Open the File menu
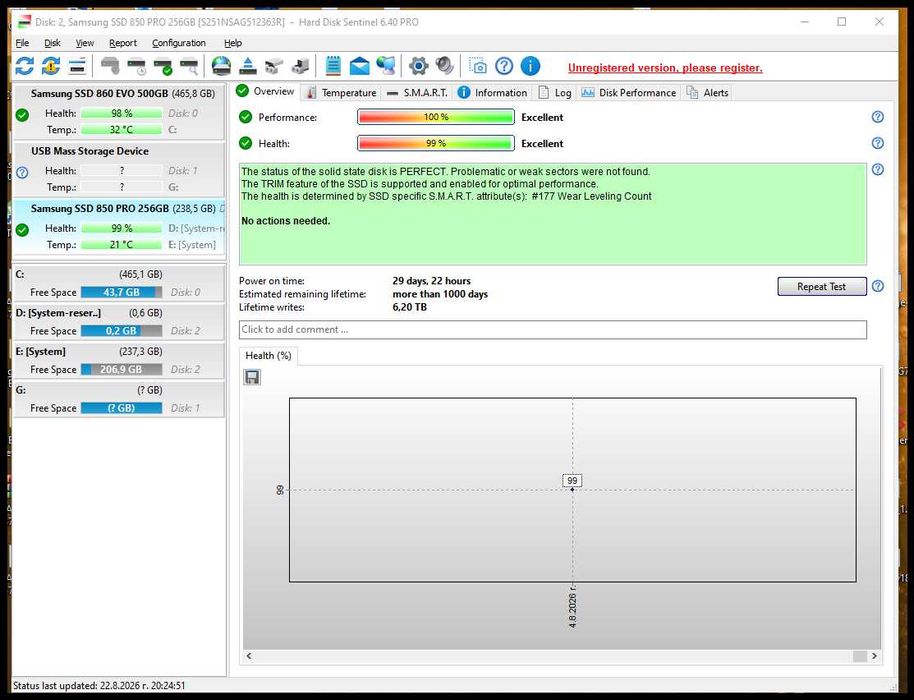914x700 pixels. click(x=22, y=43)
